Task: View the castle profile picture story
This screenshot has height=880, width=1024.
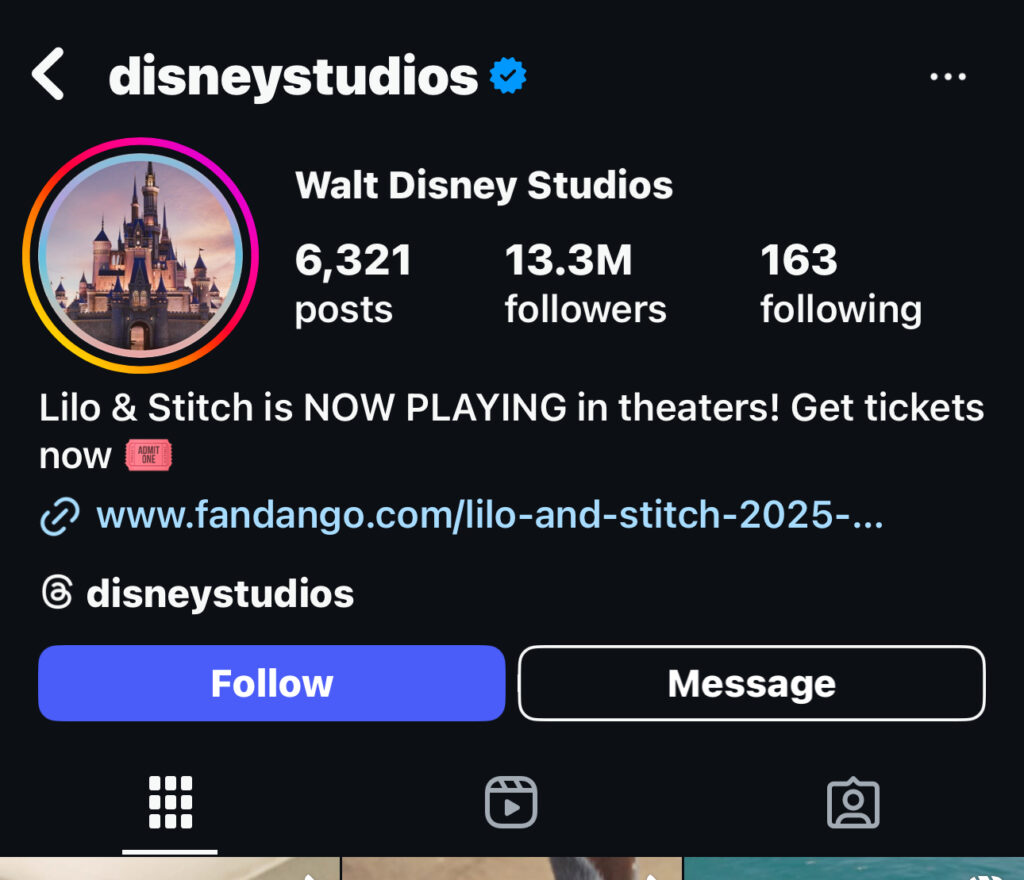Action: pos(141,255)
